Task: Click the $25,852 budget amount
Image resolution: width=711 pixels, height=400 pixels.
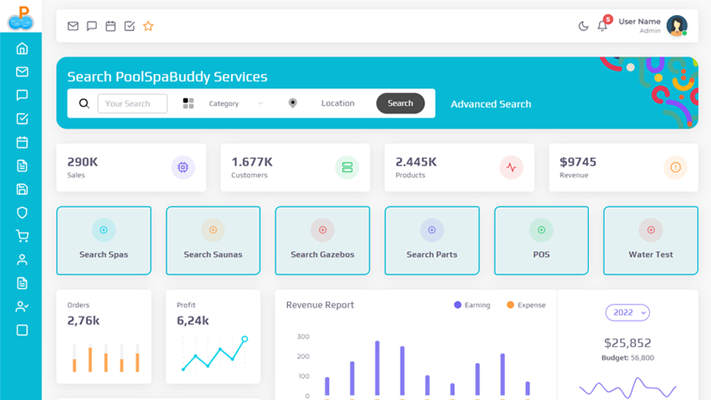Action: [x=628, y=343]
